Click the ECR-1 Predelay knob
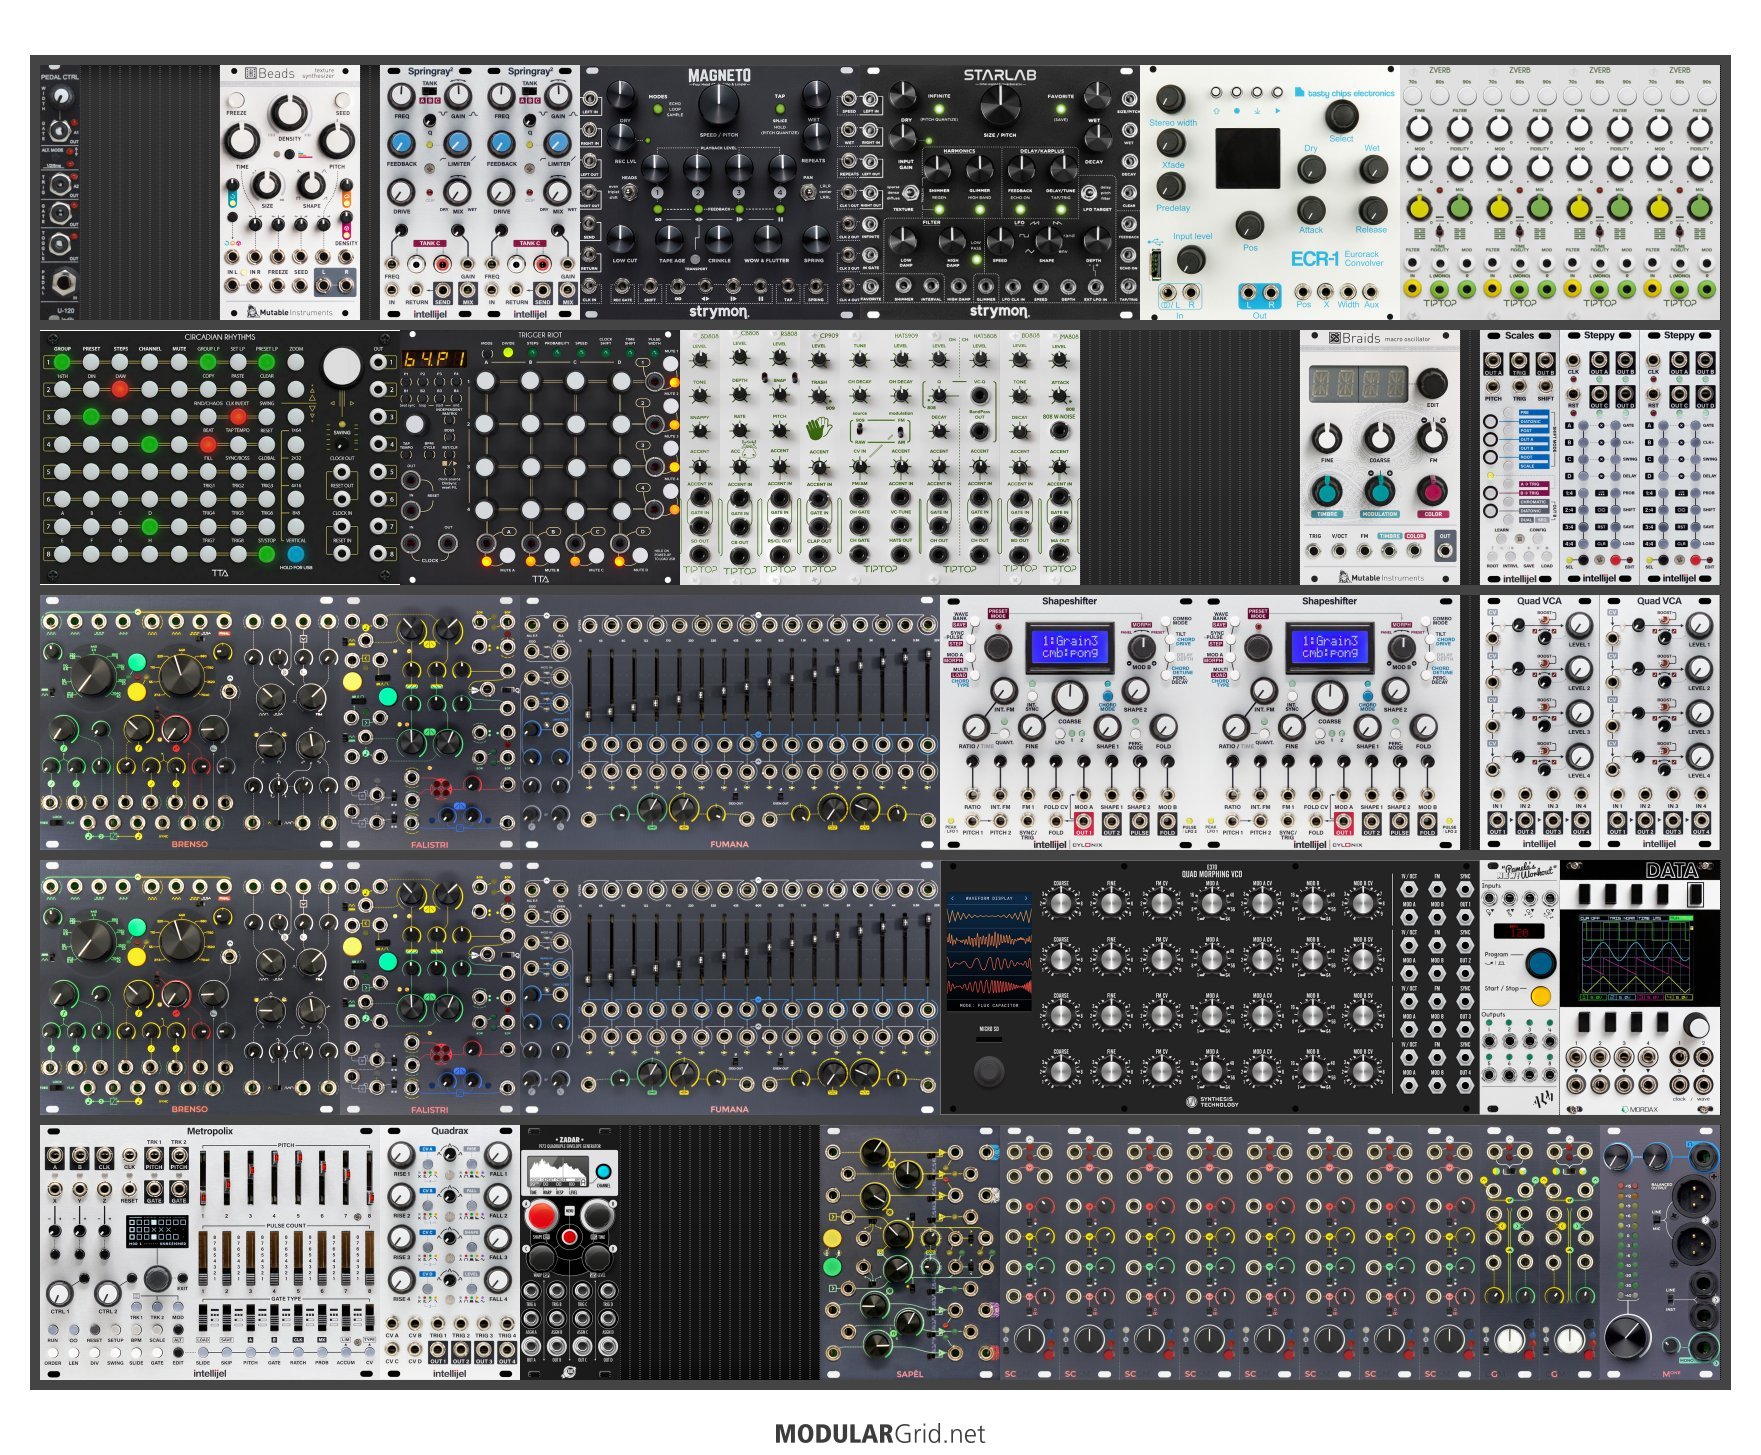1761x1455 pixels. [1170, 185]
